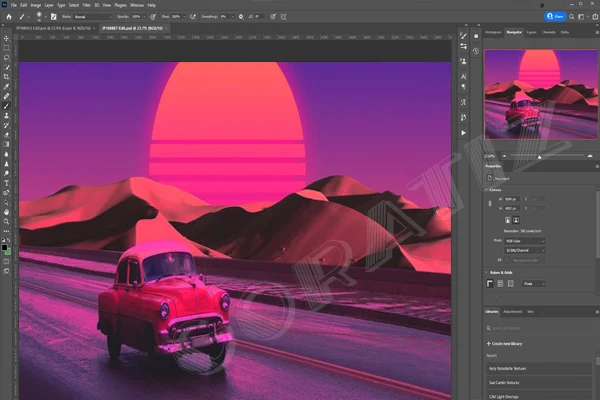This screenshot has height=400, width=600.
Task: Click the navigator zoom in mountain icon
Action: point(590,156)
